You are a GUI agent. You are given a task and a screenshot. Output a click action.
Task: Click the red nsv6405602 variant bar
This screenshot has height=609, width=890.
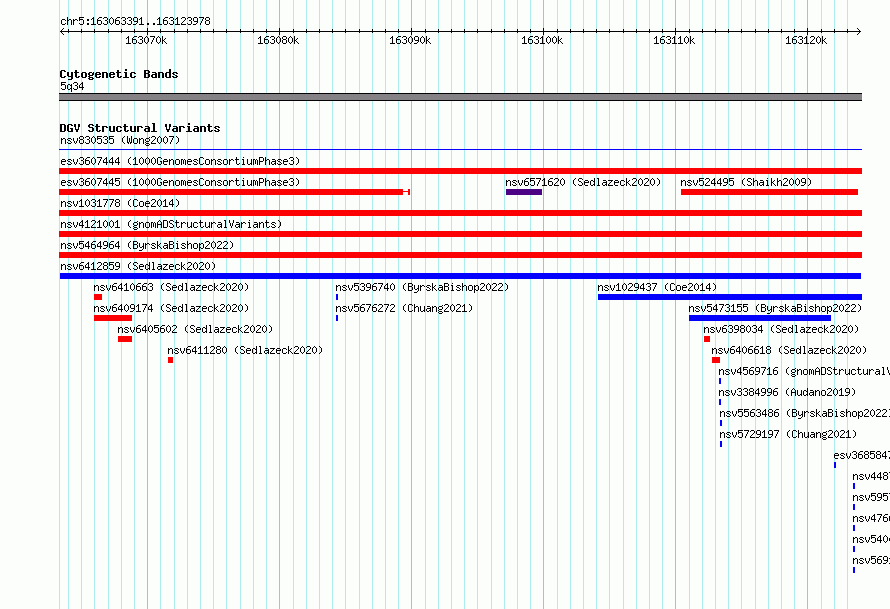[x=125, y=339]
